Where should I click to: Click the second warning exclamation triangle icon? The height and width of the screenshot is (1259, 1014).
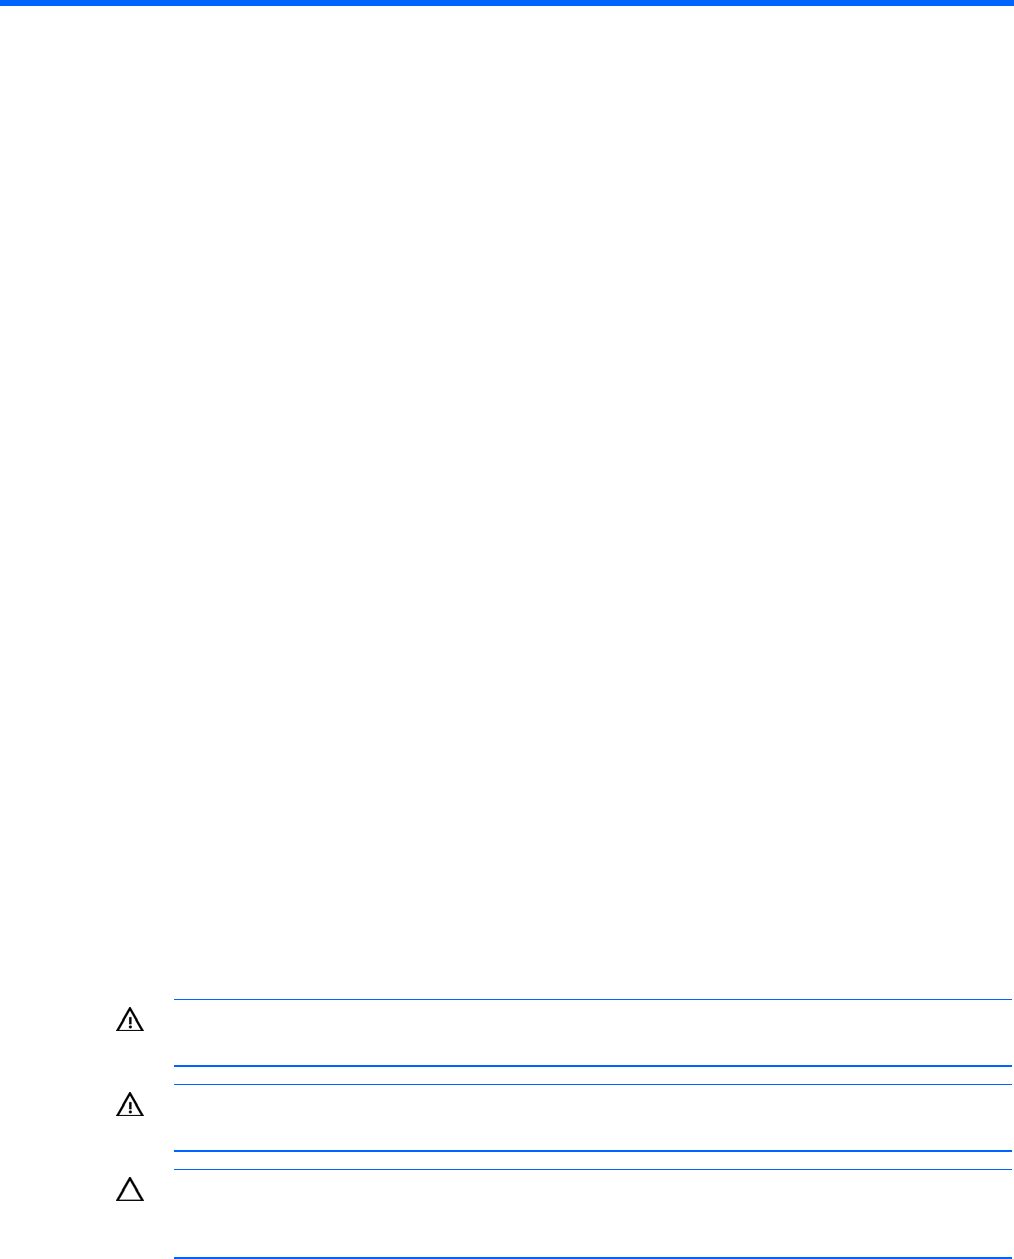(129, 1106)
